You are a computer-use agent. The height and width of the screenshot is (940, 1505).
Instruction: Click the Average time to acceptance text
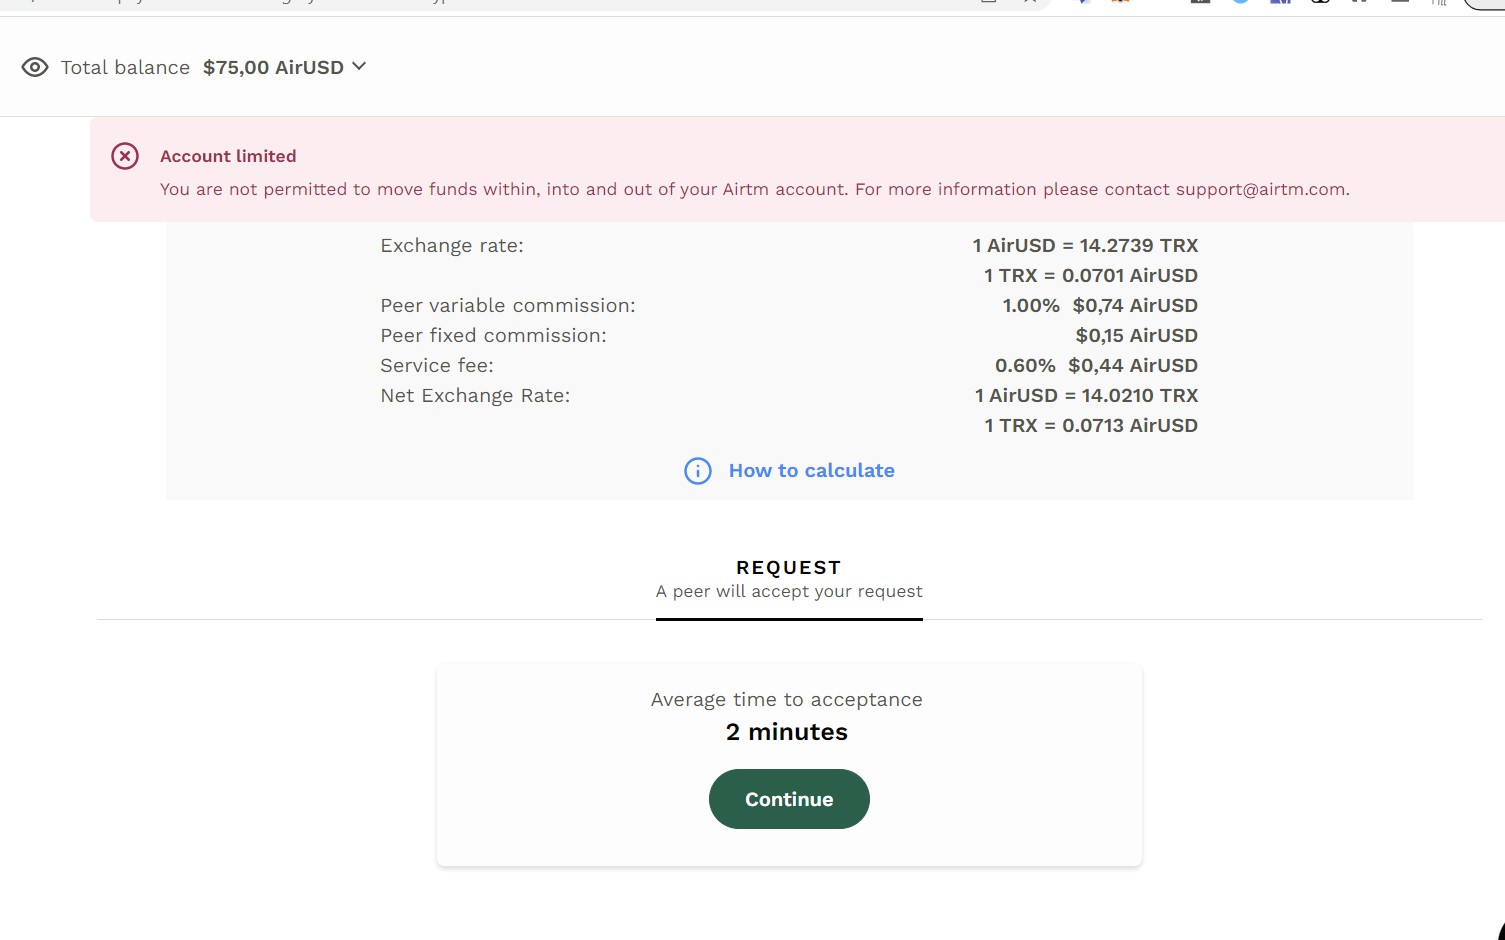pos(787,700)
